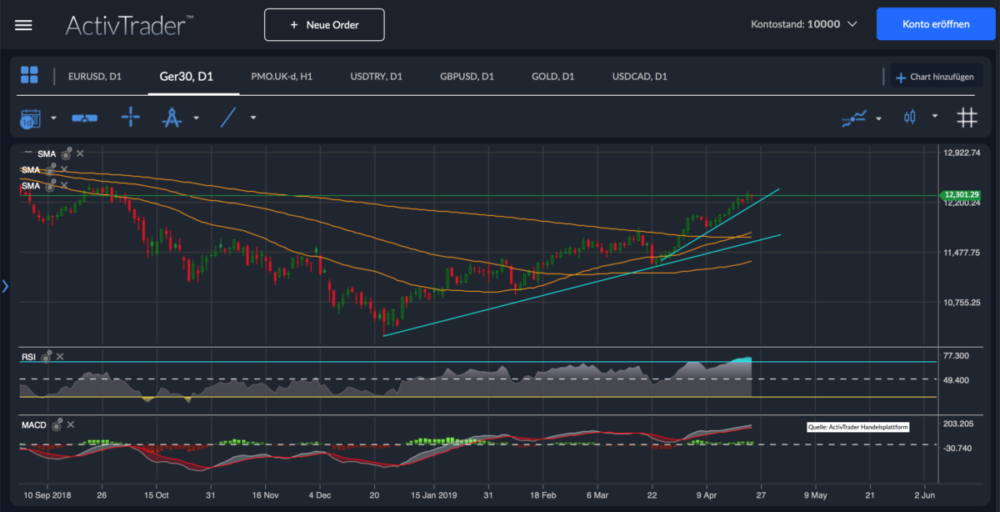Click the Neue Order button
The width and height of the screenshot is (1000, 512).
(325, 25)
